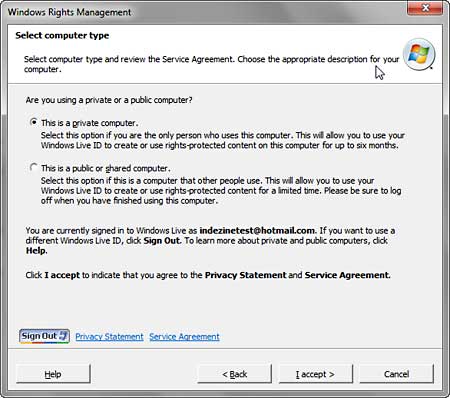Image resolution: width=450 pixels, height=398 pixels.
Task: Open the Privacy Statement link
Action: (109, 337)
